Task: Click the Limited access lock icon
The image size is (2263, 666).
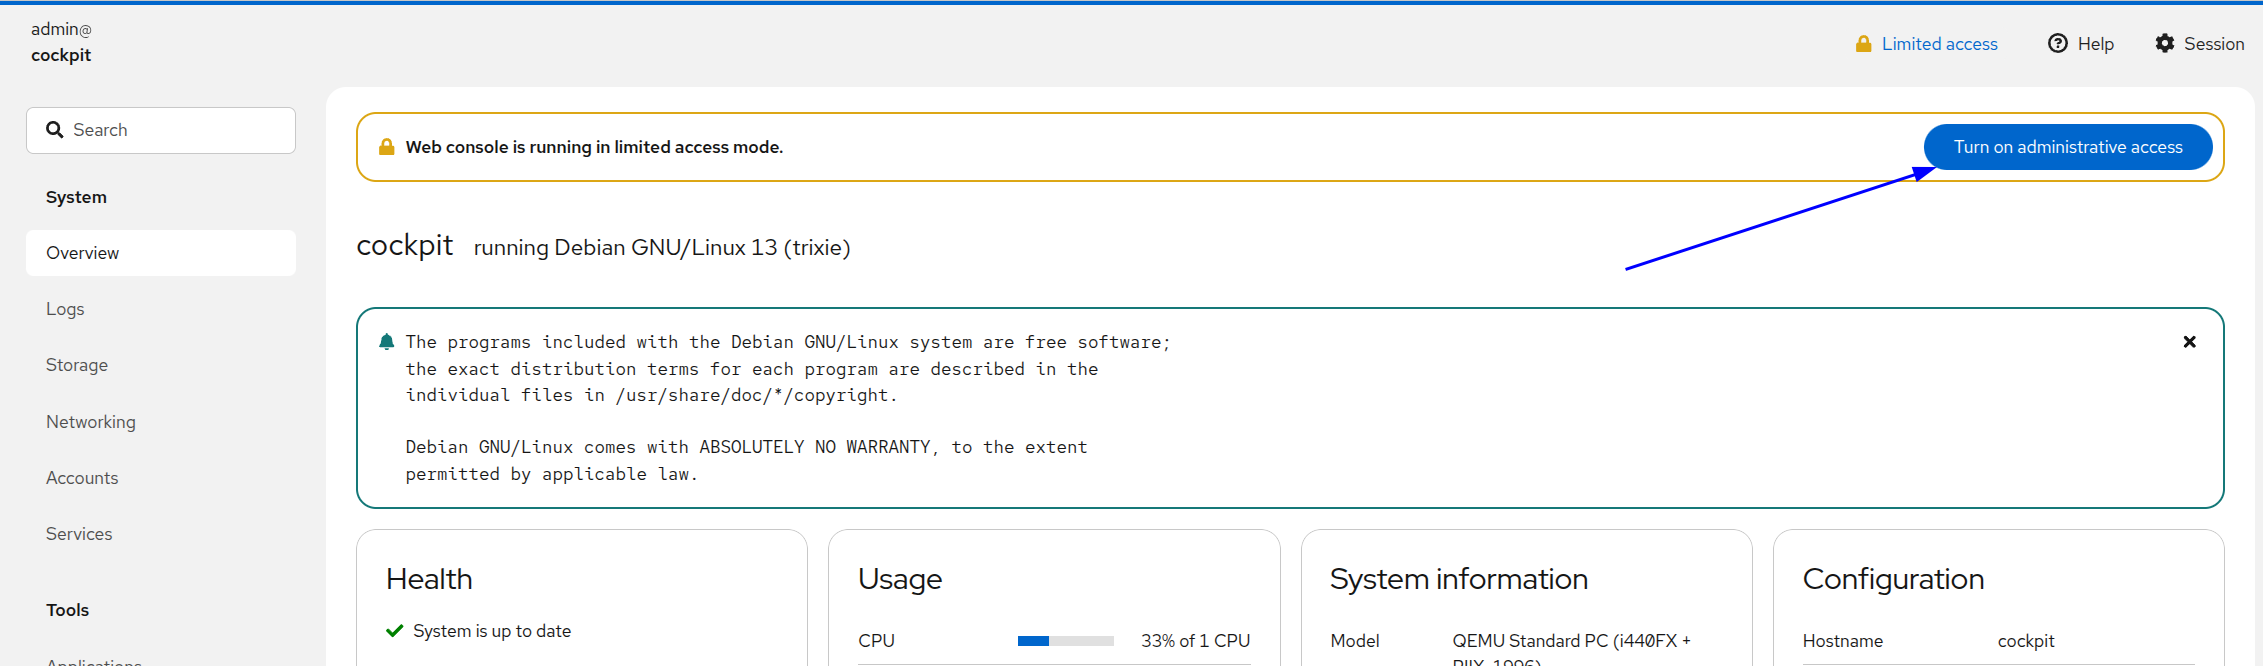Action: pos(1863,44)
